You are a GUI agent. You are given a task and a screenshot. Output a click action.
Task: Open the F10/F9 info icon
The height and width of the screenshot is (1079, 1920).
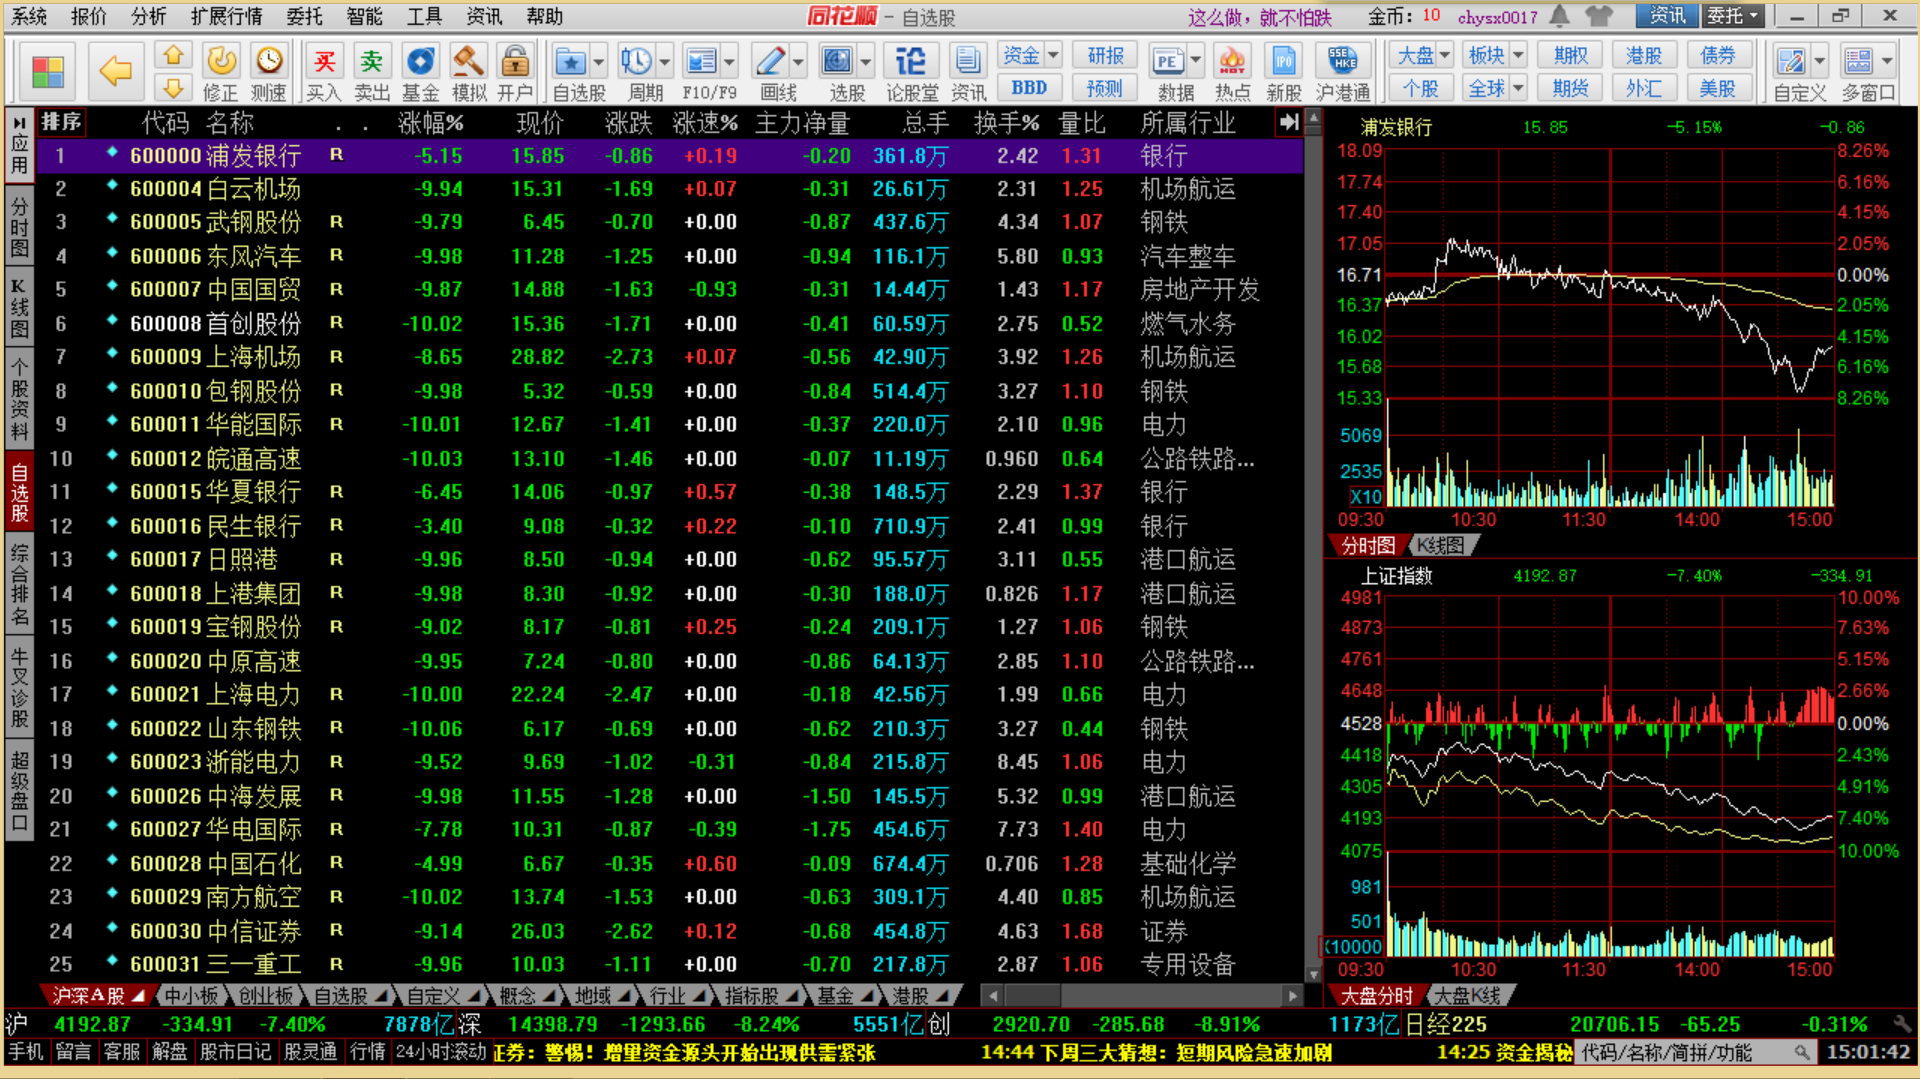(701, 63)
